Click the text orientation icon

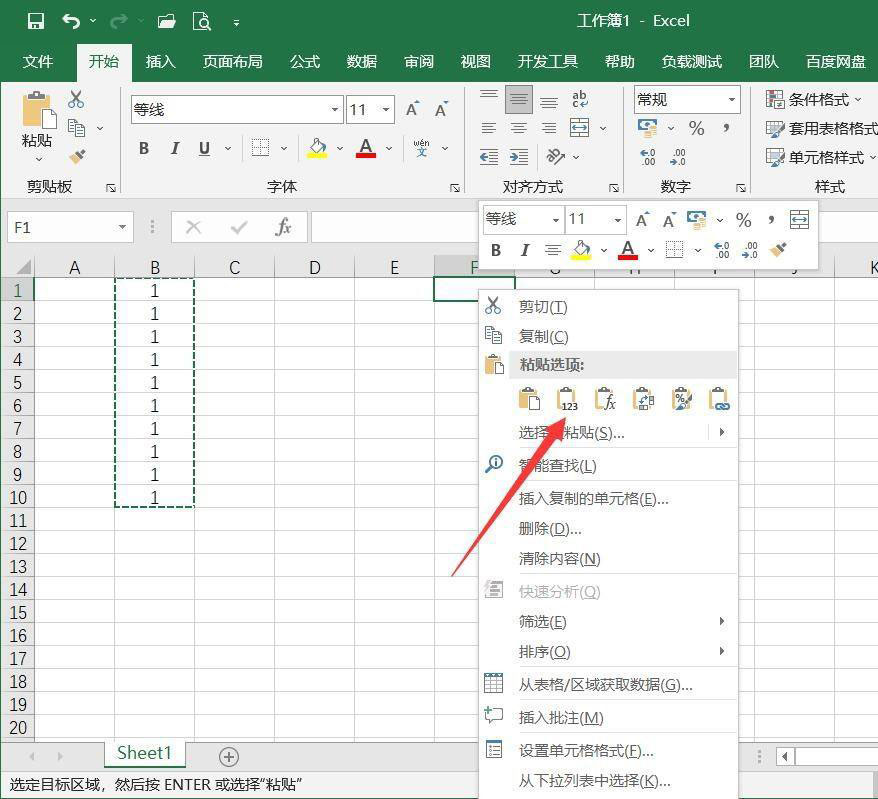click(x=555, y=157)
